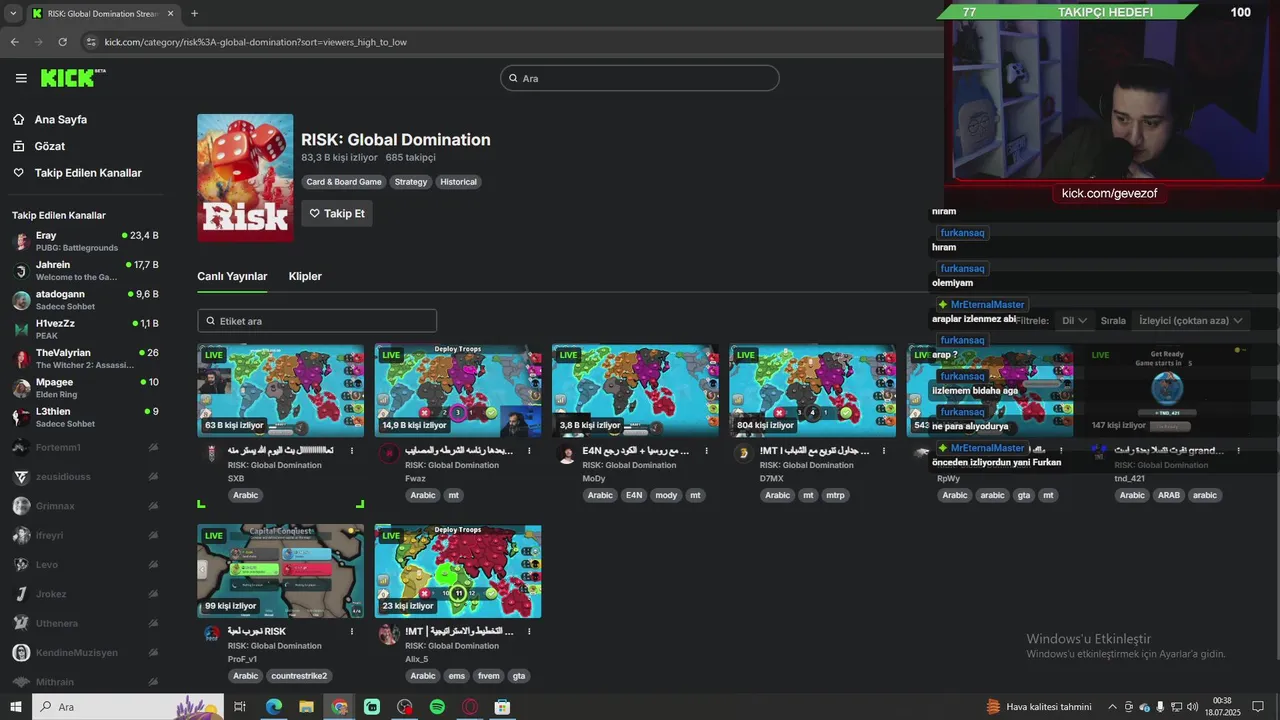Open more options for SXB stream card
Screen dimensions: 1280x720
coord(352,451)
